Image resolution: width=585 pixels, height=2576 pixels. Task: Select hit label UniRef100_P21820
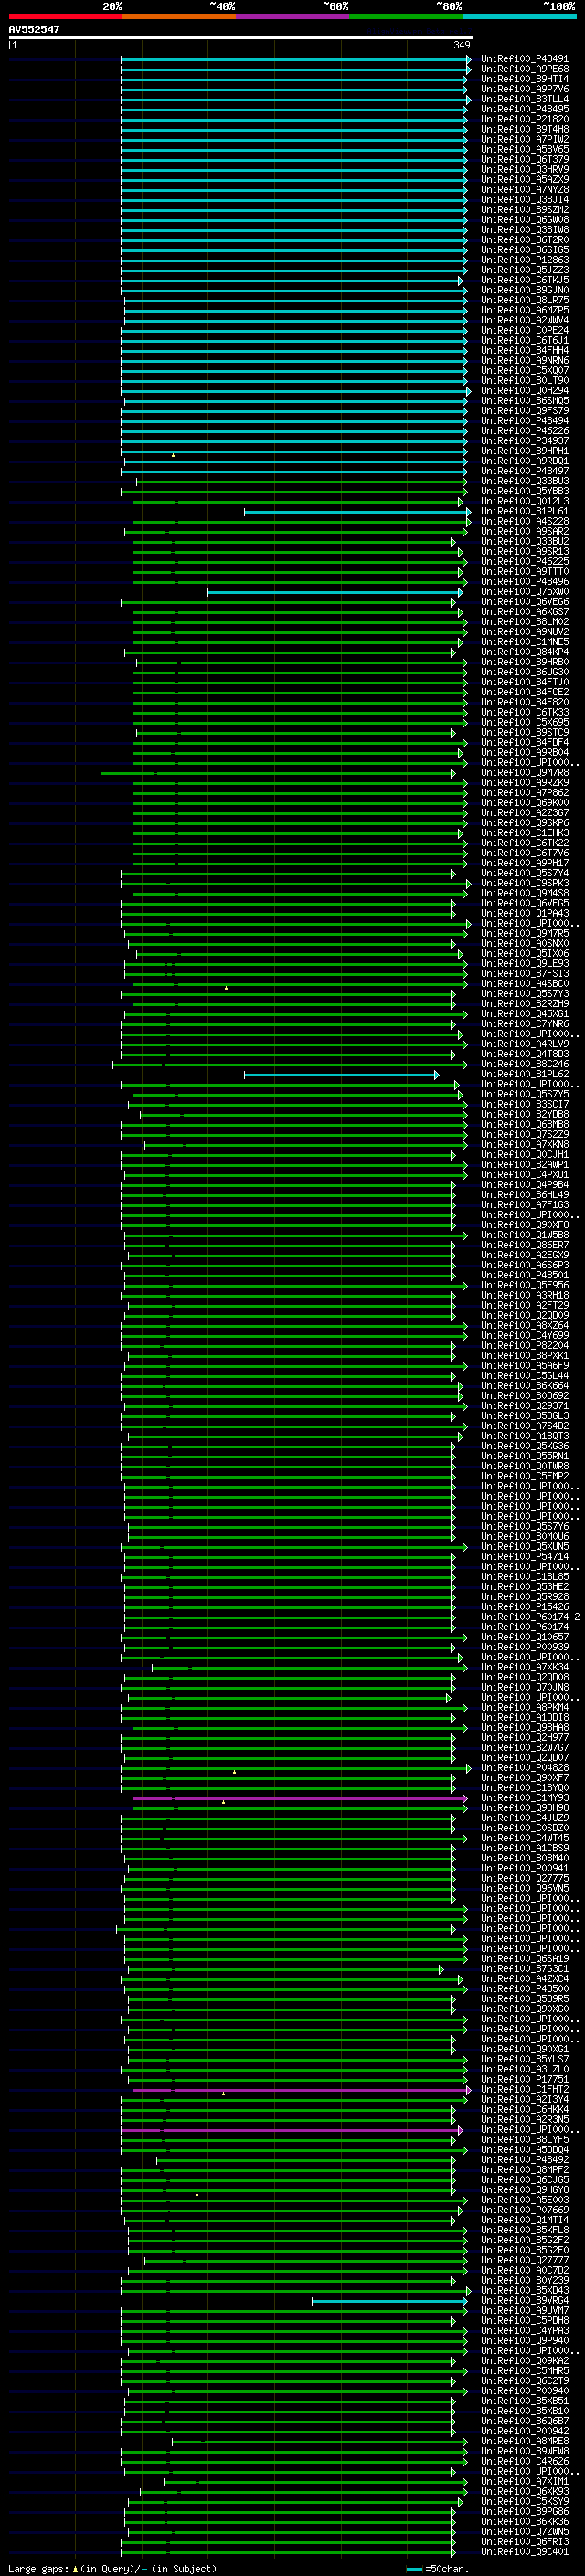click(x=525, y=119)
